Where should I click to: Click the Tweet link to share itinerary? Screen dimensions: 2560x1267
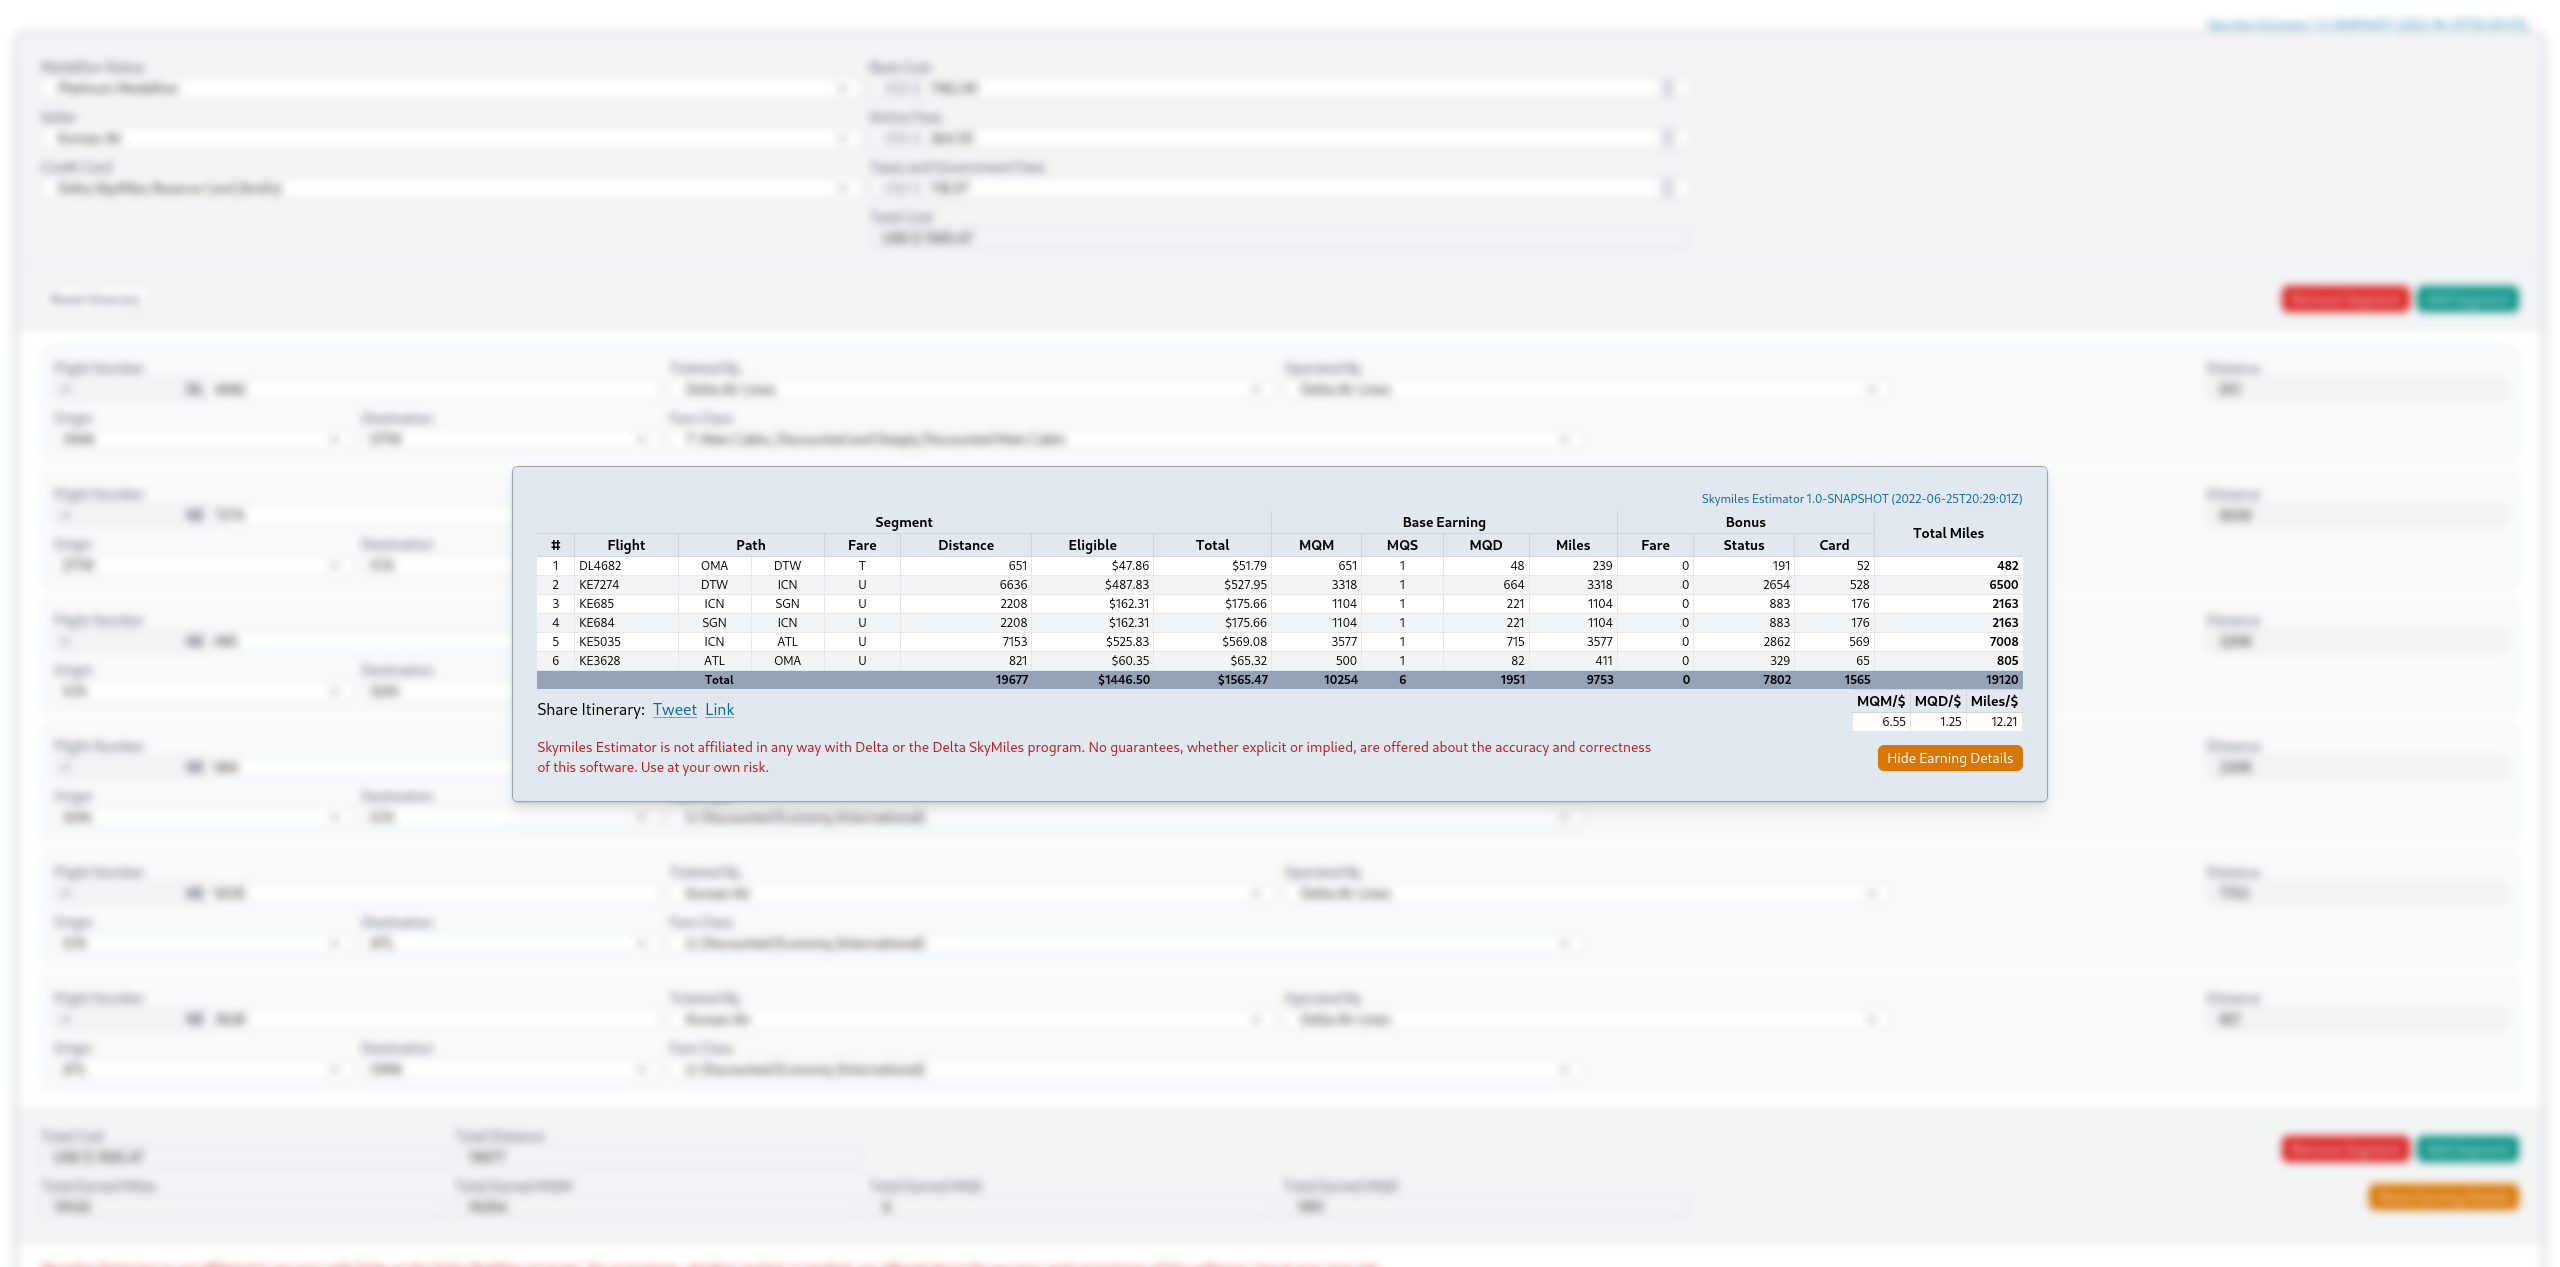coord(674,709)
